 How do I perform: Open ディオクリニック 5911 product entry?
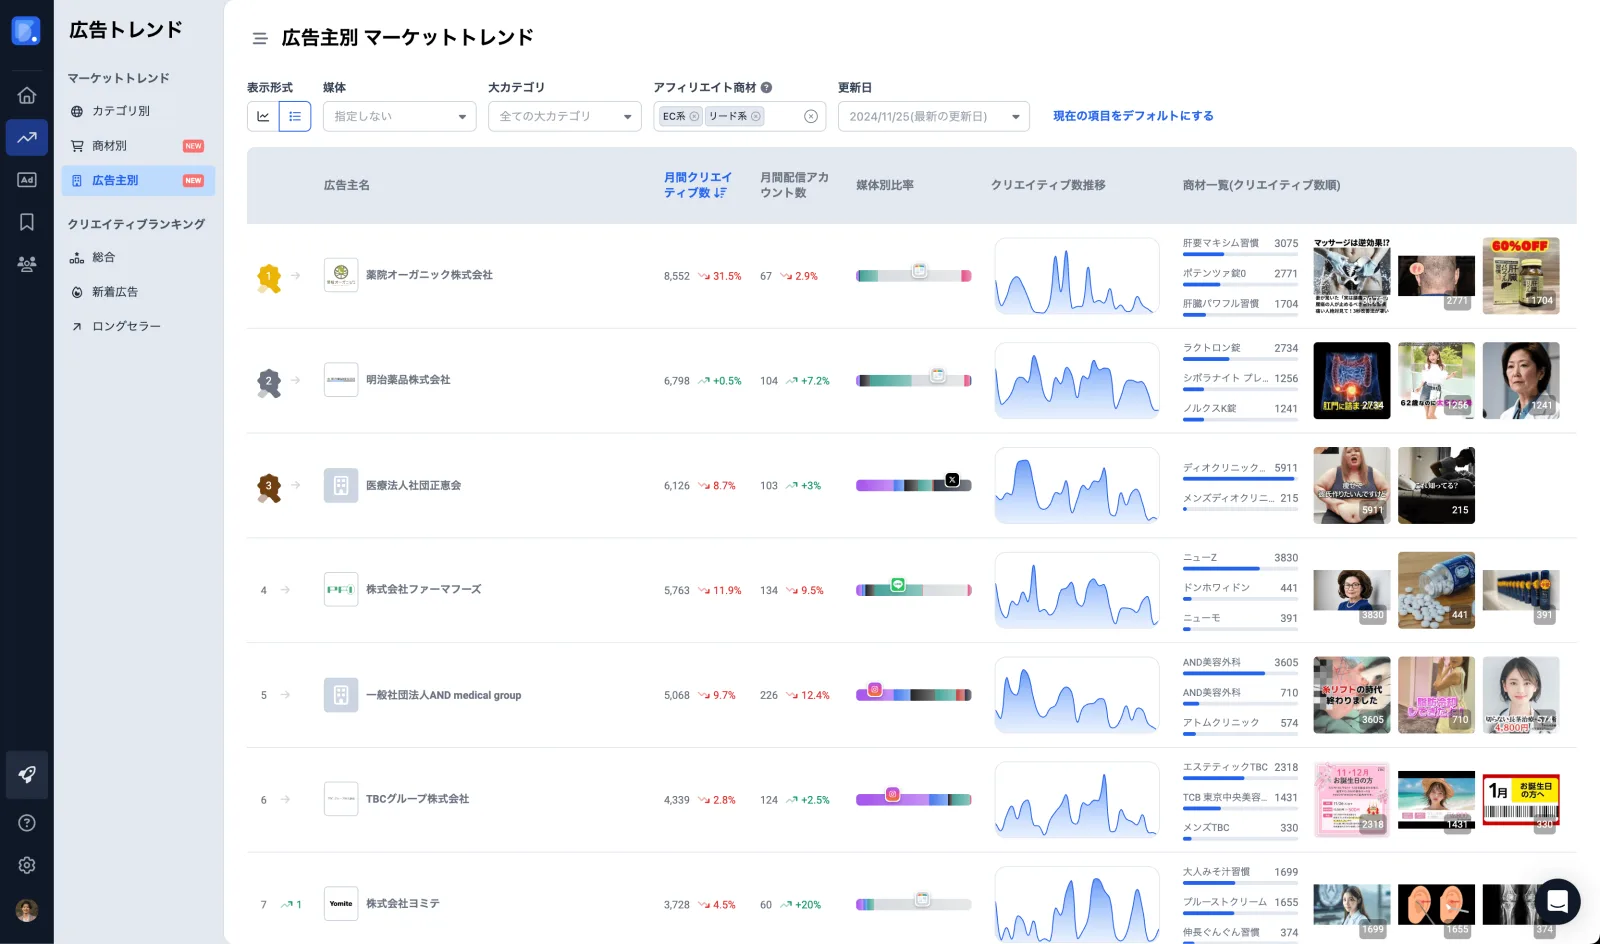(1240, 471)
